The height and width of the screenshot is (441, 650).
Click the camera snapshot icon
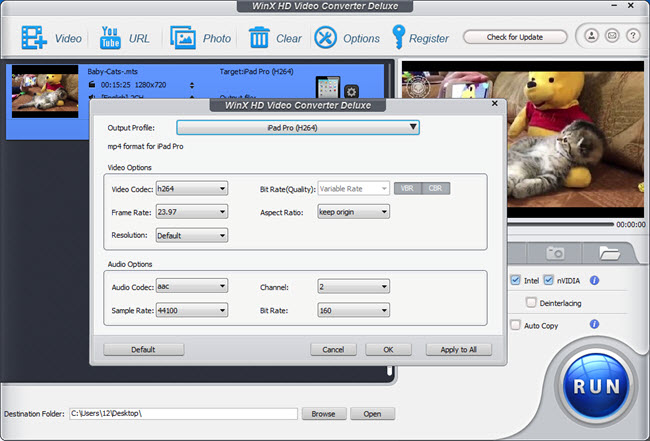coord(555,252)
